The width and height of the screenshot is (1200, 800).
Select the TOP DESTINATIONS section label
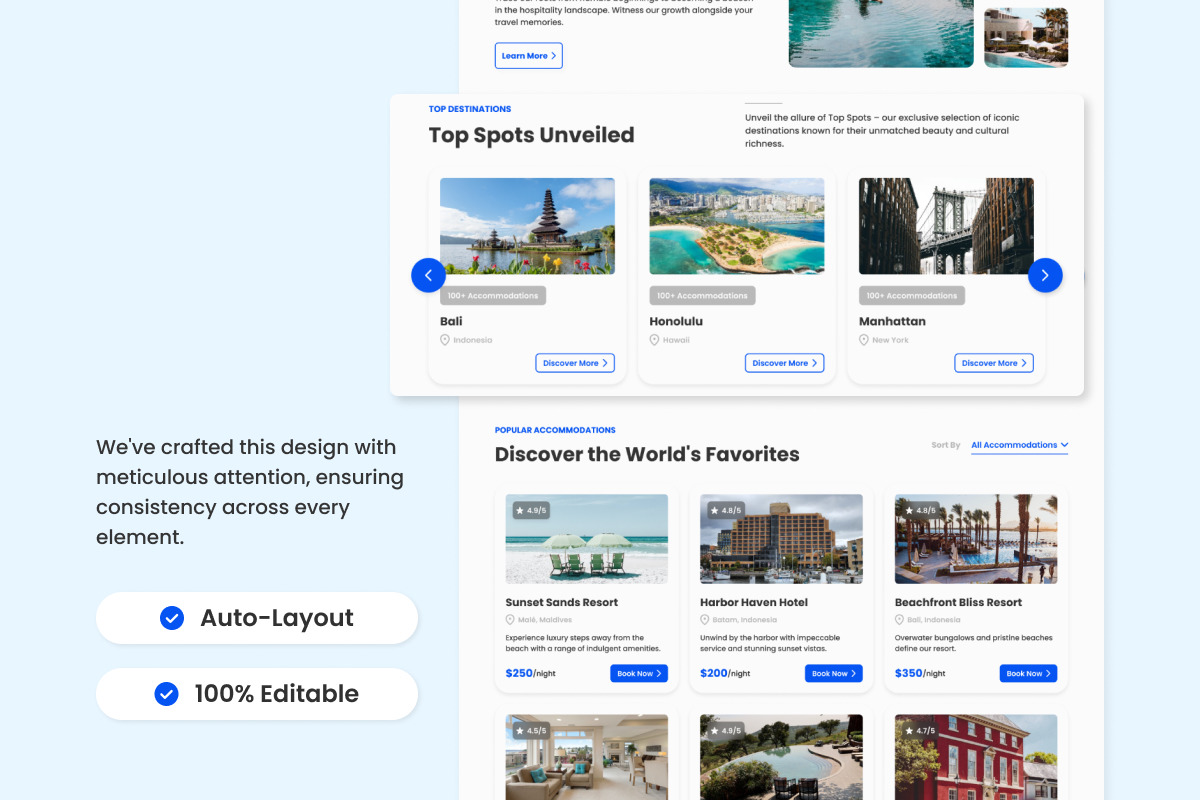pyautogui.click(x=470, y=108)
